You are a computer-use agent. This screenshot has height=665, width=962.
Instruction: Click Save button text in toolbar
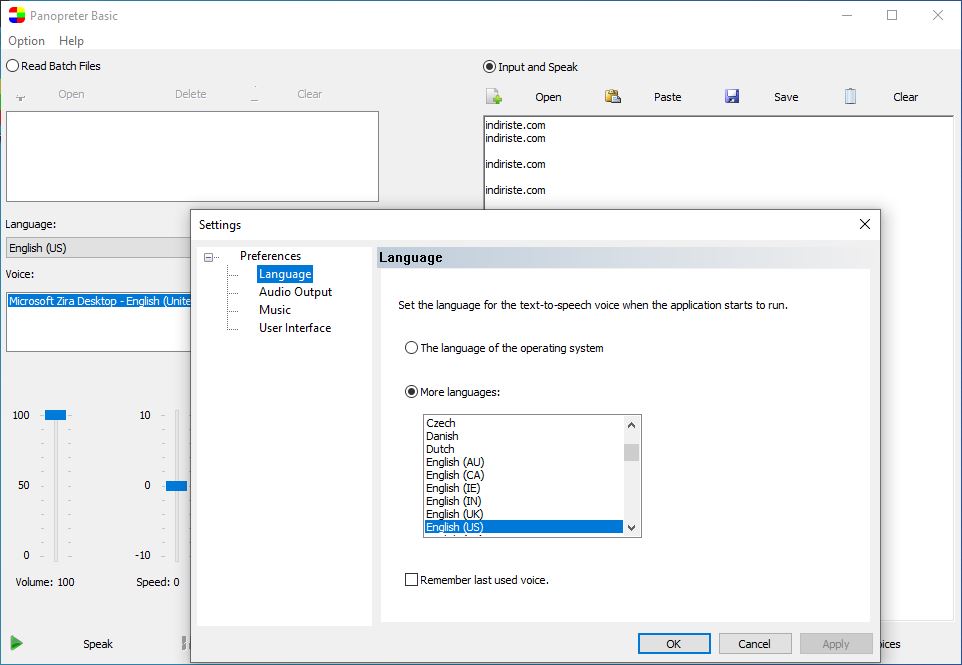(786, 97)
